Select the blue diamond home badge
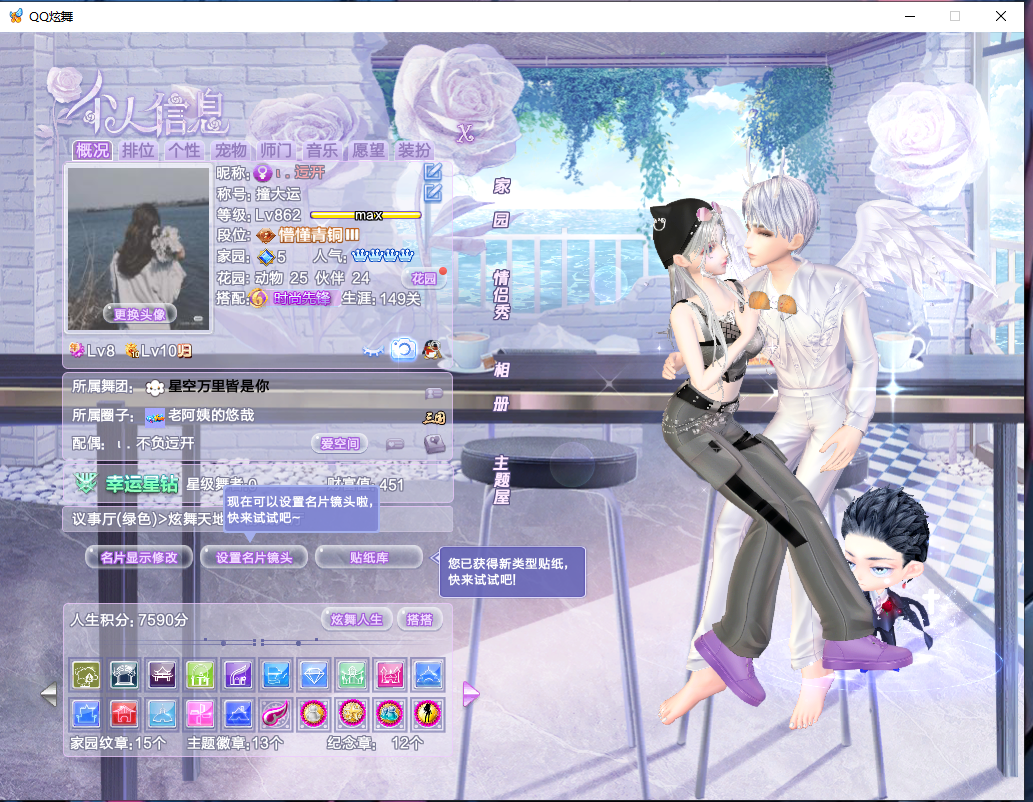The height and width of the screenshot is (802, 1033). [x=314, y=675]
